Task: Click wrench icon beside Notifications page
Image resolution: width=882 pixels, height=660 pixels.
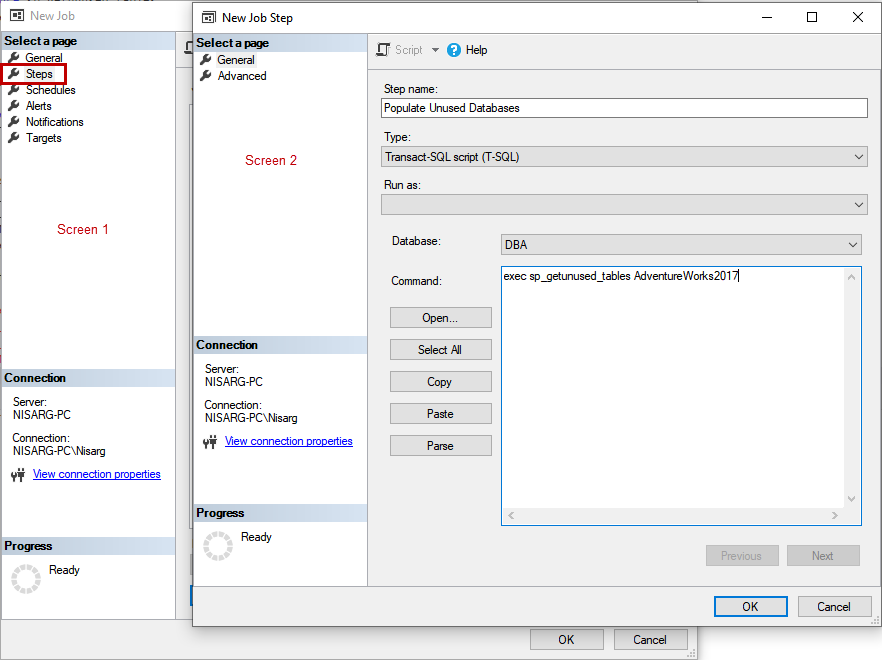Action: (x=14, y=122)
